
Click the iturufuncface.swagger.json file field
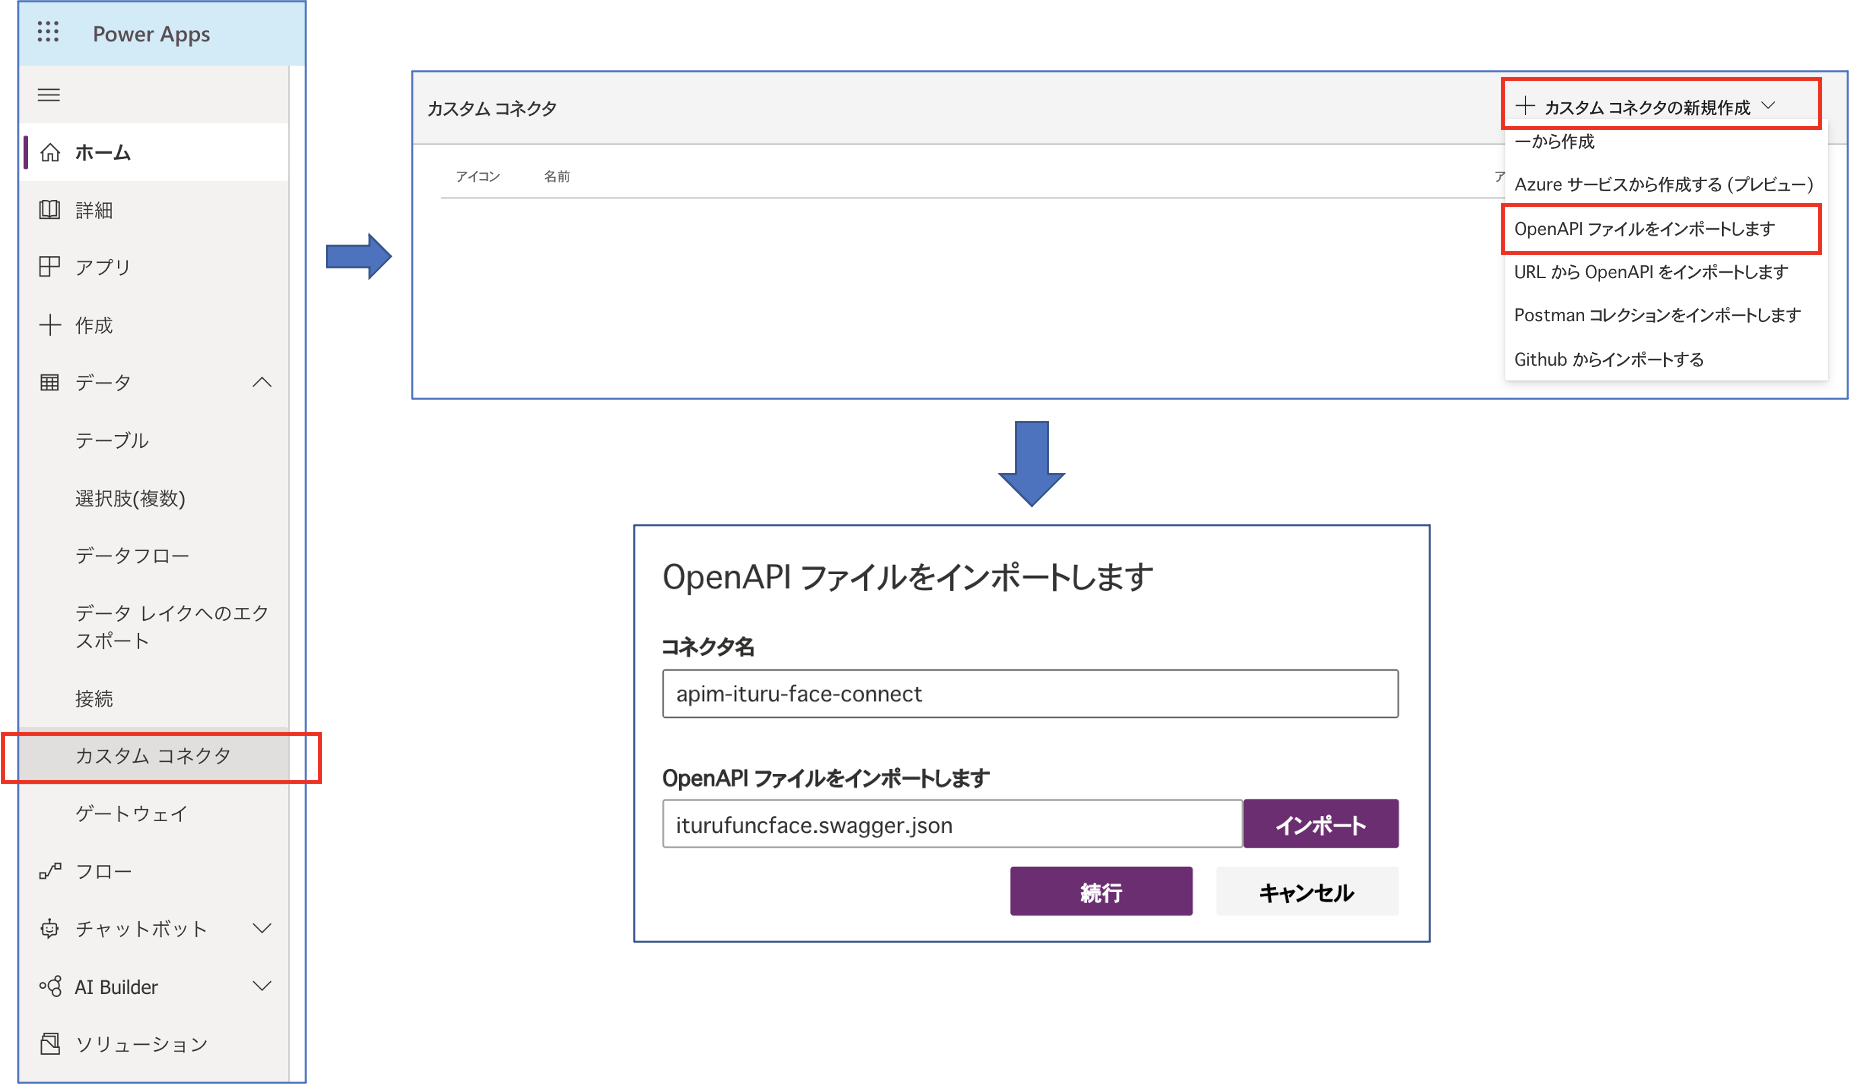click(x=952, y=824)
